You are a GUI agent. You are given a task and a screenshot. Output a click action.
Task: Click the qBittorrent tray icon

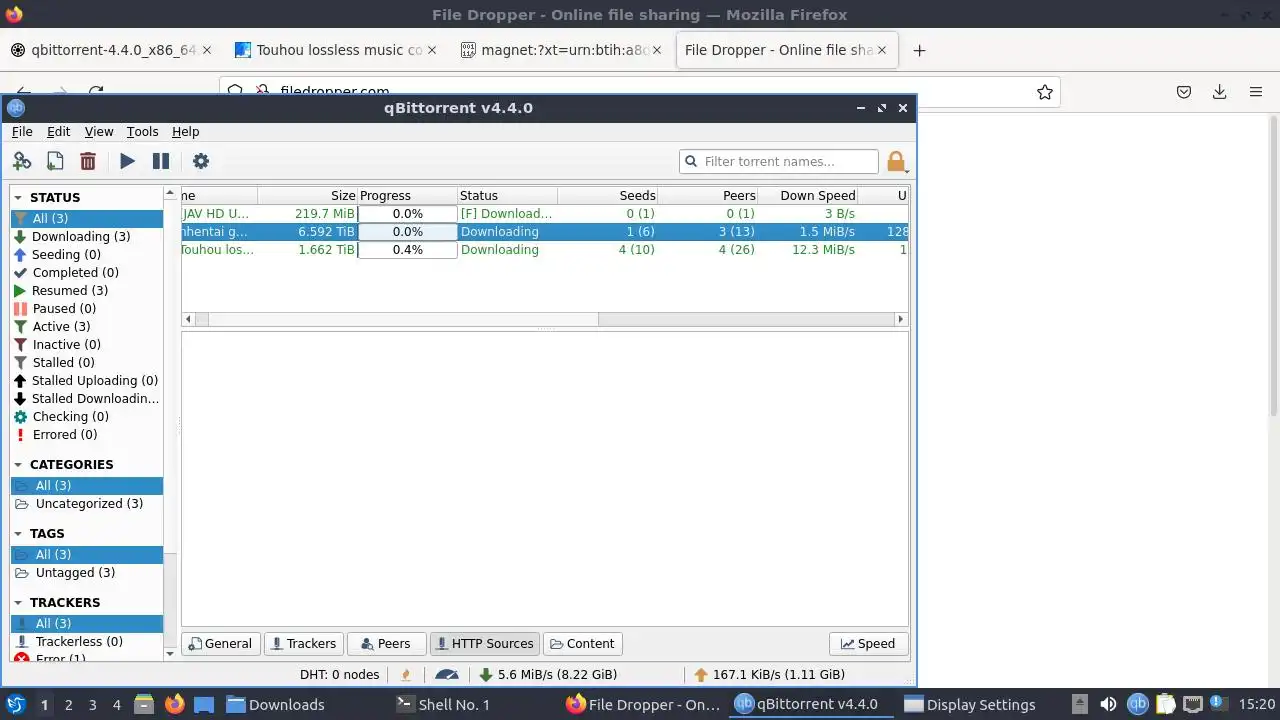coord(1137,704)
